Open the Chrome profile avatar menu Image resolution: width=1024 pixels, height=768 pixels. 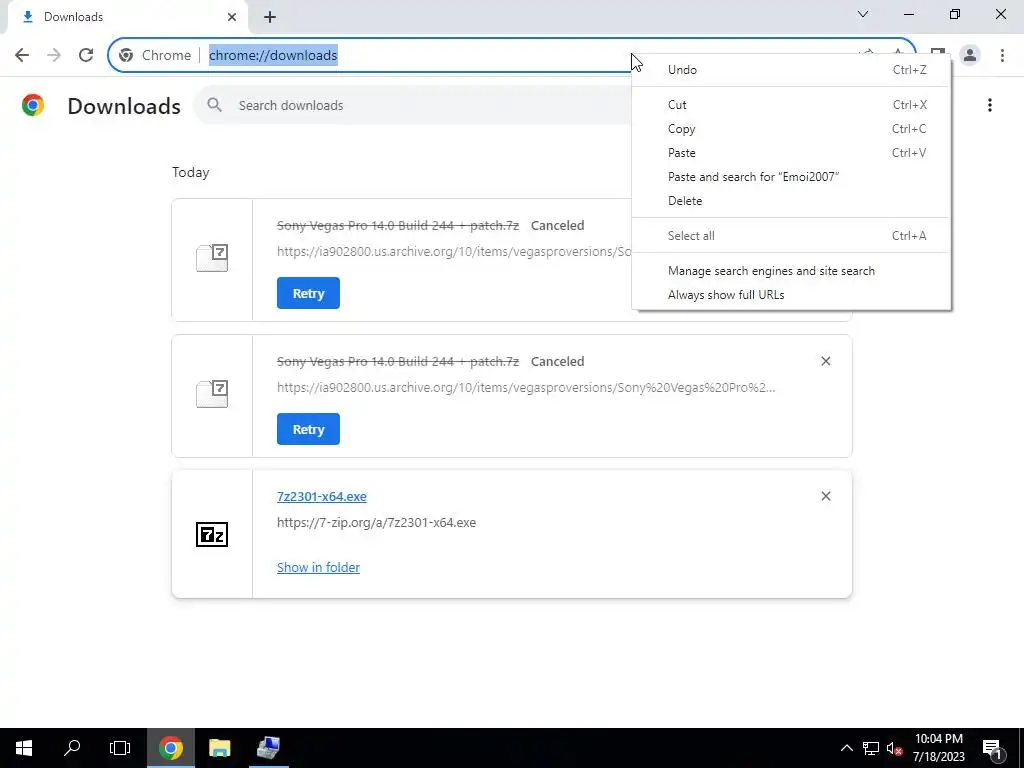pos(970,55)
